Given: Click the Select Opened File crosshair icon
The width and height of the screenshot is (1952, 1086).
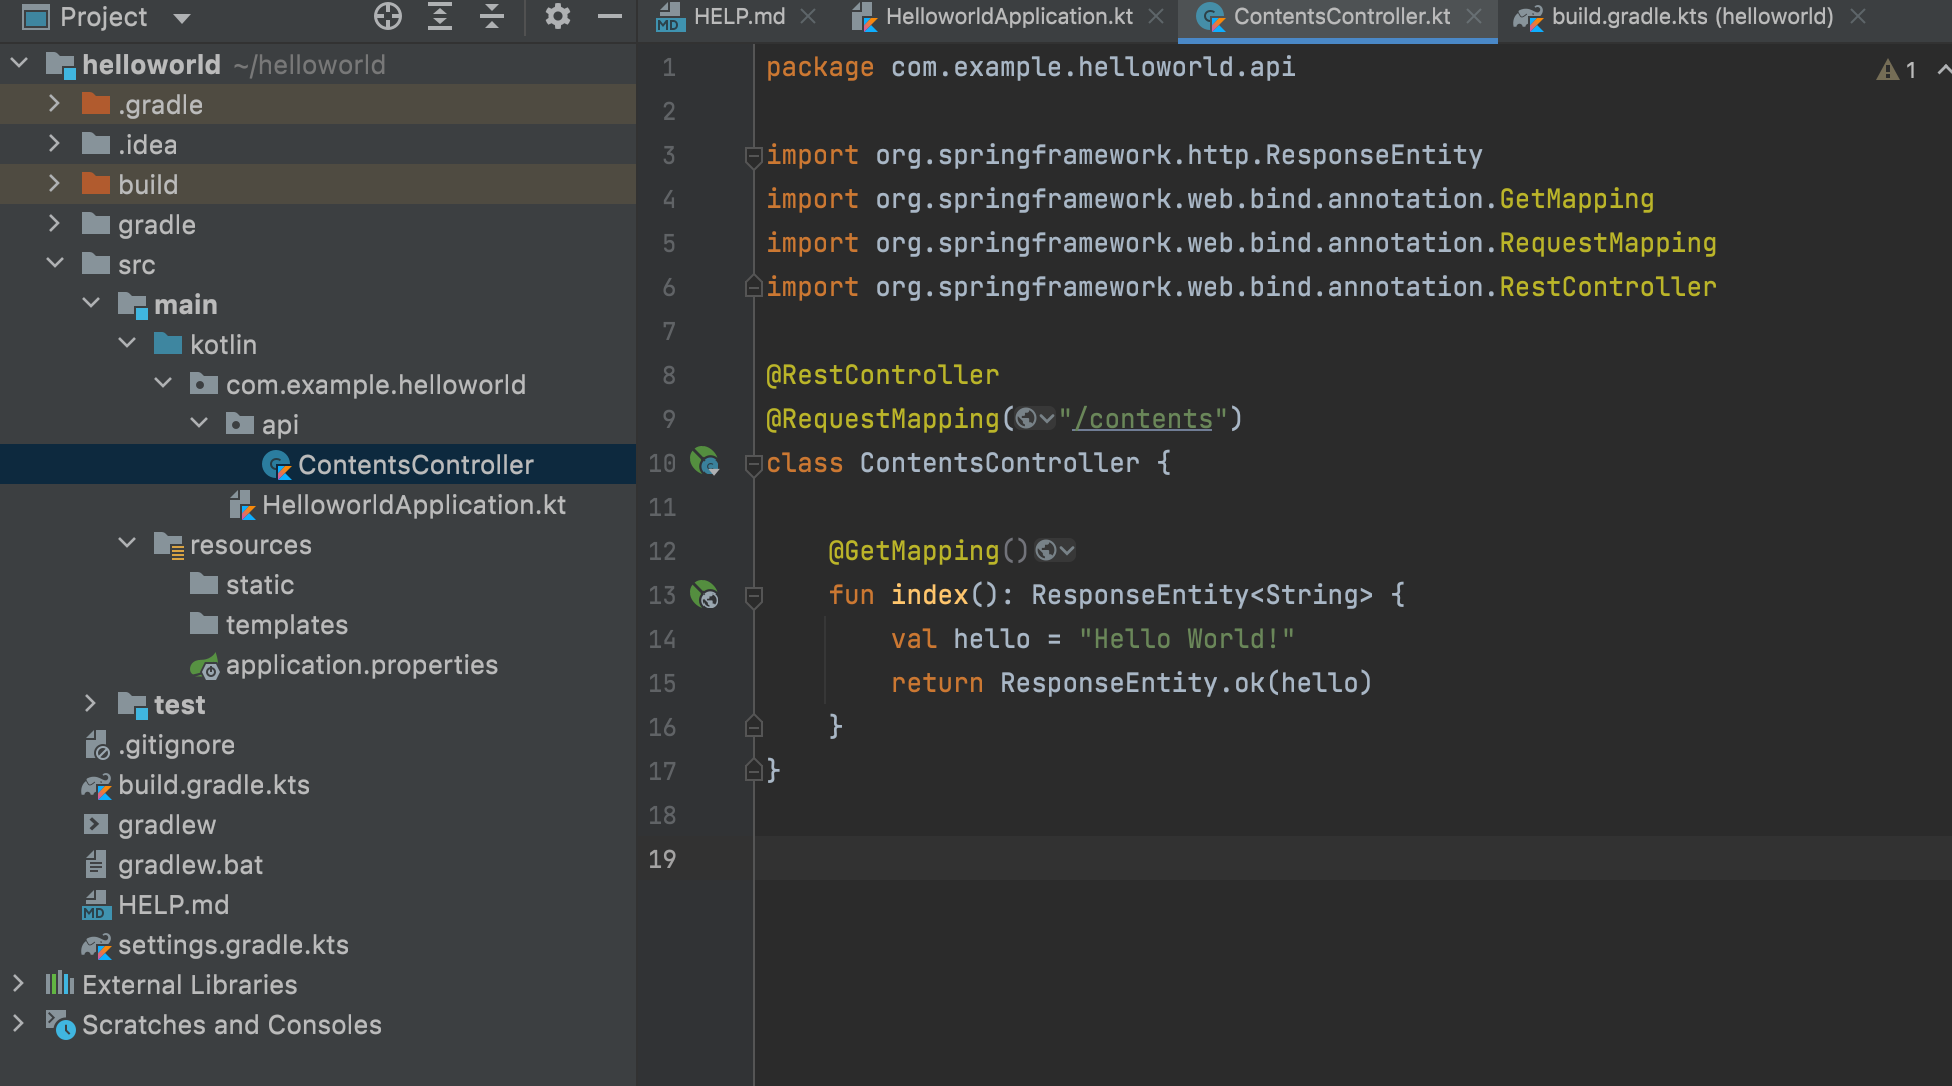Looking at the screenshot, I should pos(387,16).
